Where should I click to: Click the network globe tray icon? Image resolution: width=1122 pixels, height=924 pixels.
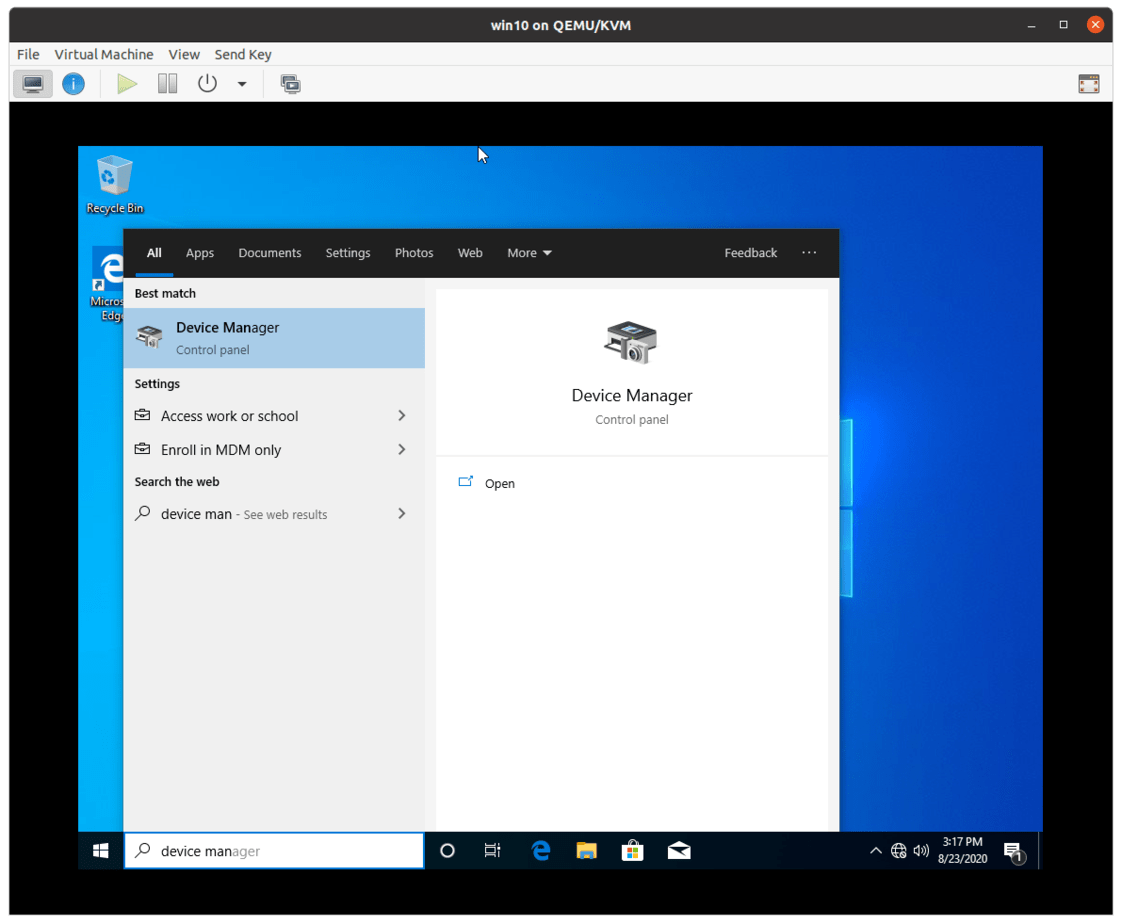pyautogui.click(x=899, y=850)
